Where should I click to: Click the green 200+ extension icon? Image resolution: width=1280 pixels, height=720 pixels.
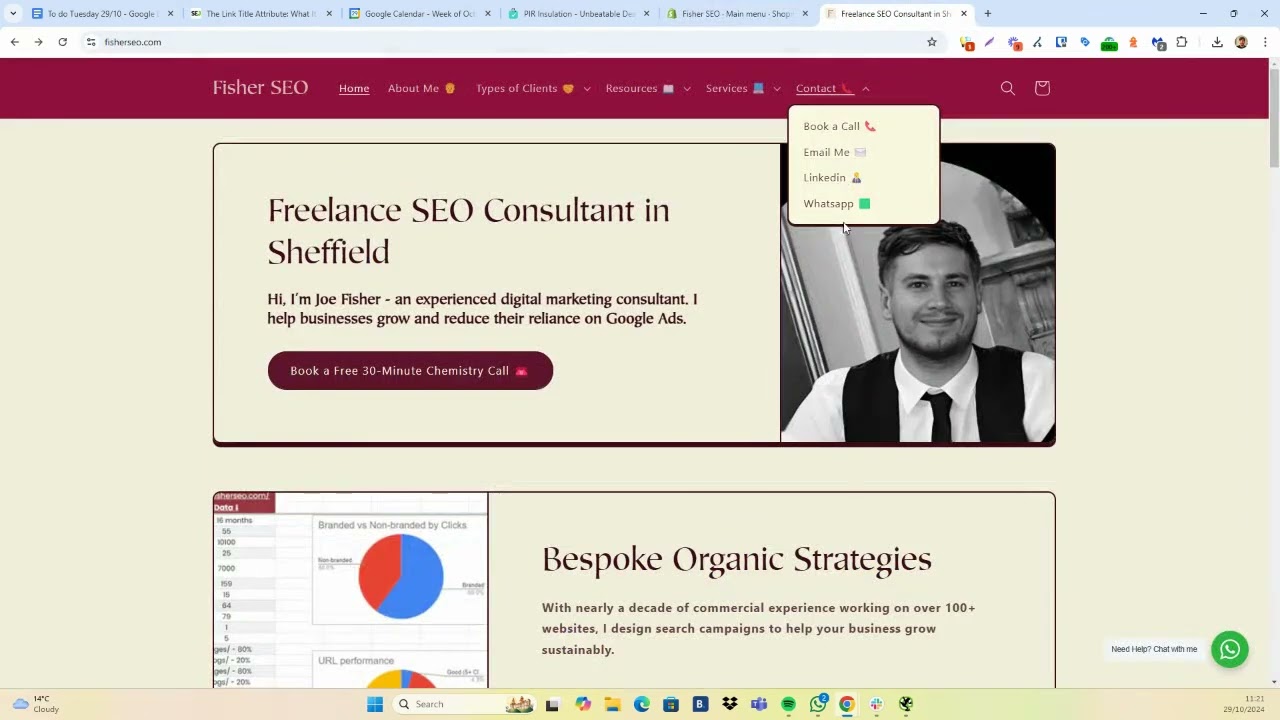[1109, 43]
